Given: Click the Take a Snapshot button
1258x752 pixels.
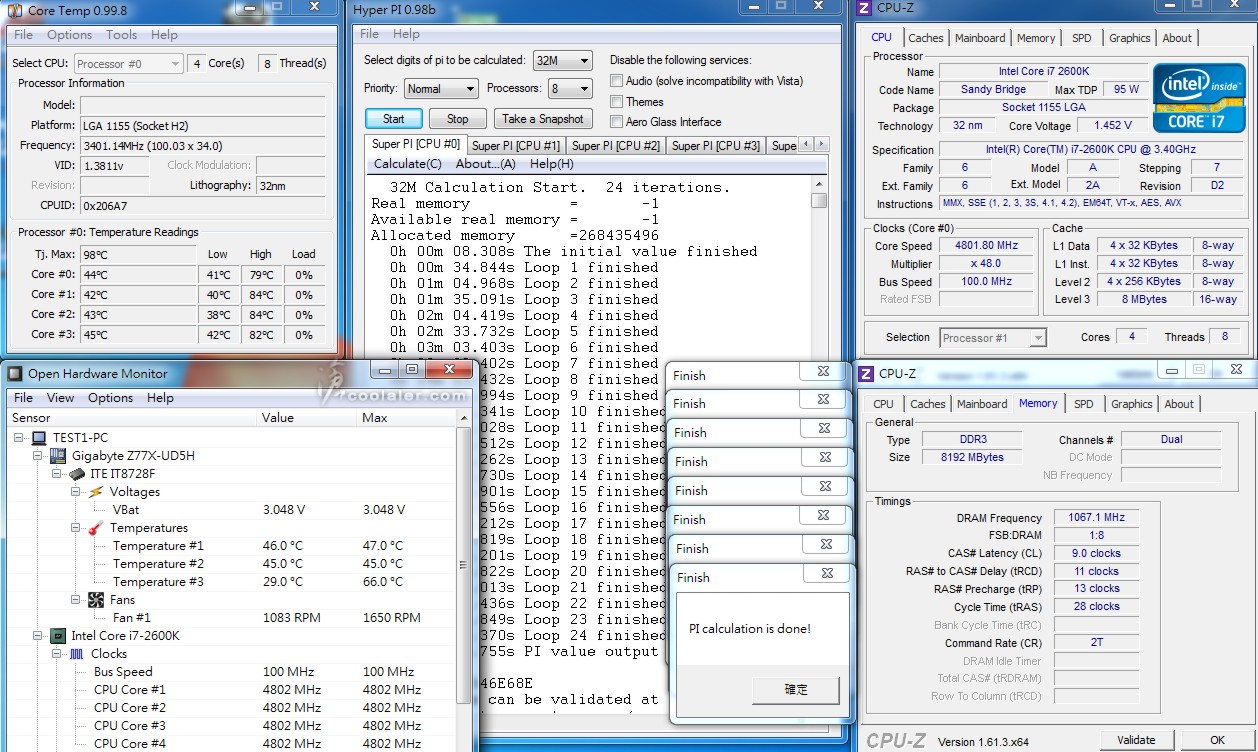Looking at the screenshot, I should 543,118.
